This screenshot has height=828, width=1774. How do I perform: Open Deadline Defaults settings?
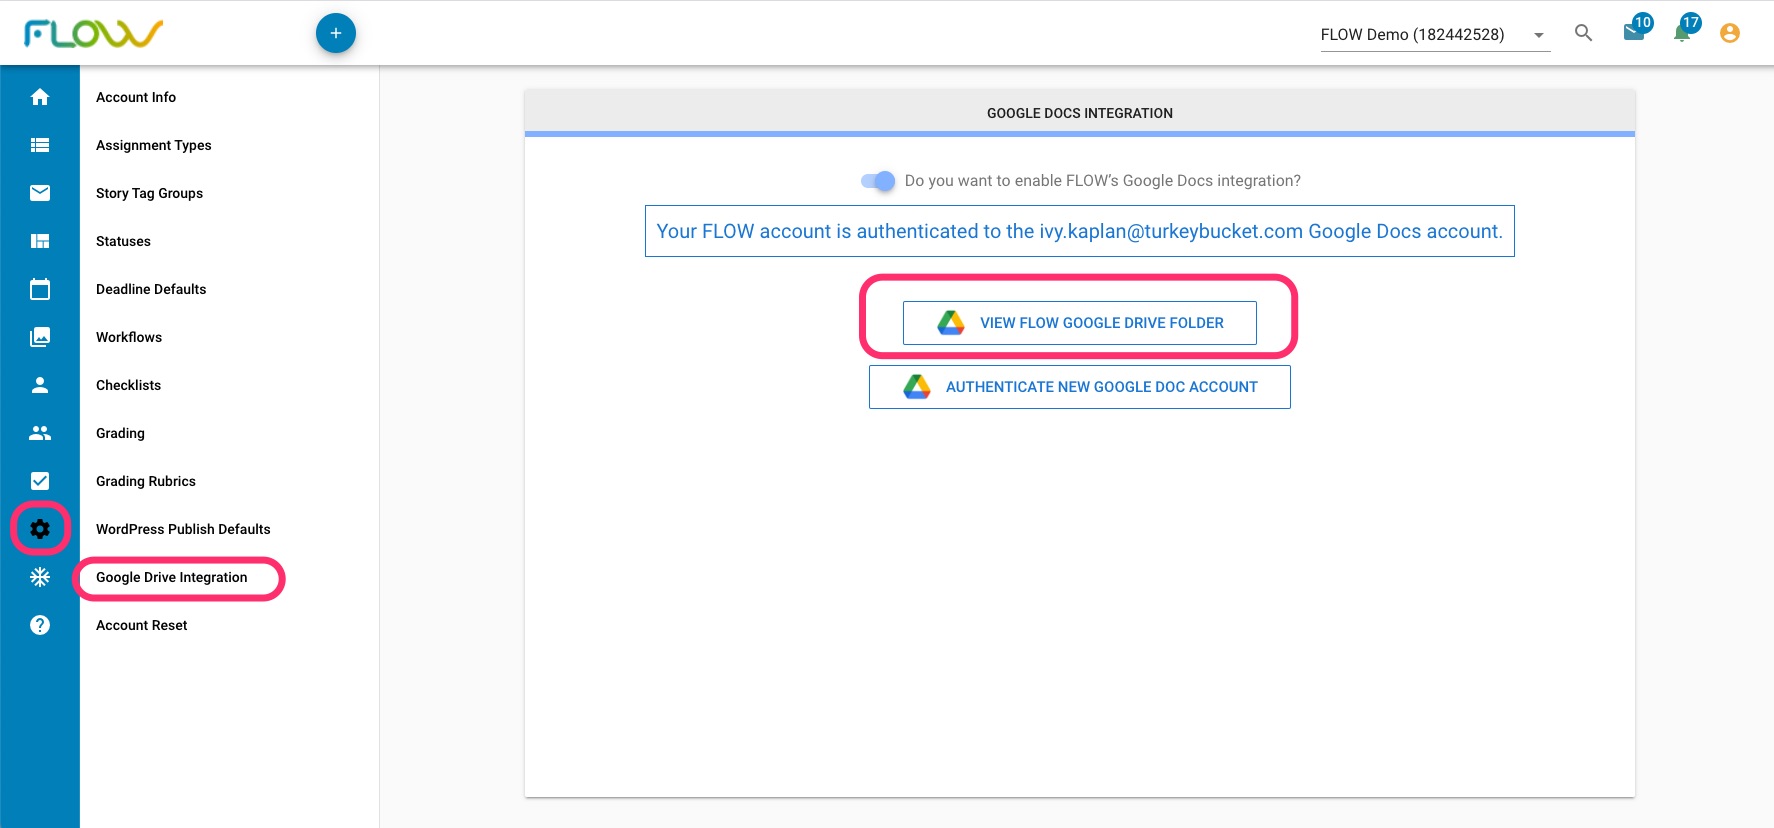pyautogui.click(x=151, y=289)
